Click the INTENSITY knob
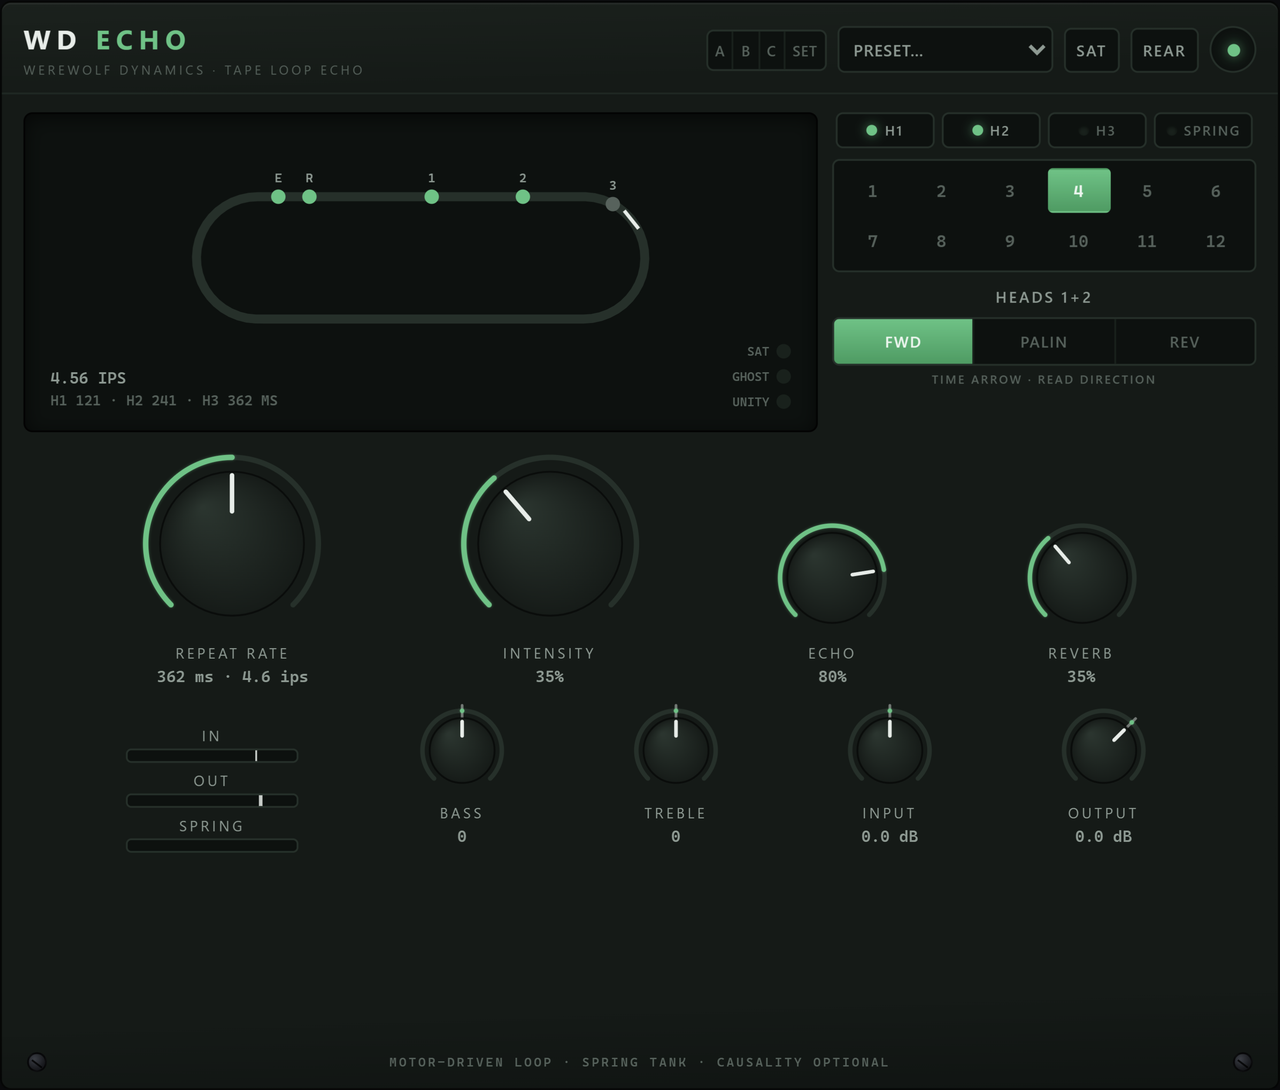Viewport: 1280px width, 1090px height. (550, 543)
